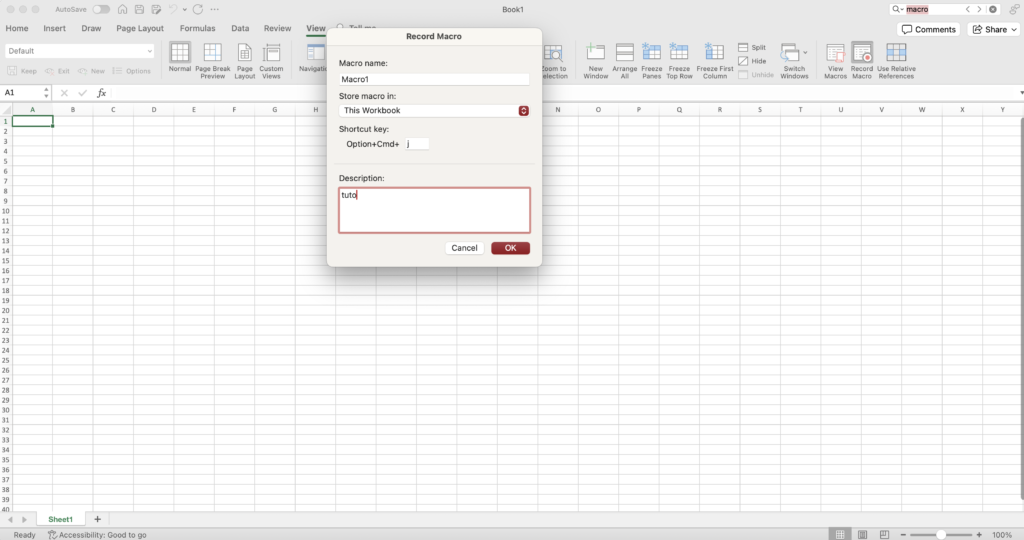Clear the macro search field
This screenshot has width=1024, height=540.
pyautogui.click(x=993, y=9)
